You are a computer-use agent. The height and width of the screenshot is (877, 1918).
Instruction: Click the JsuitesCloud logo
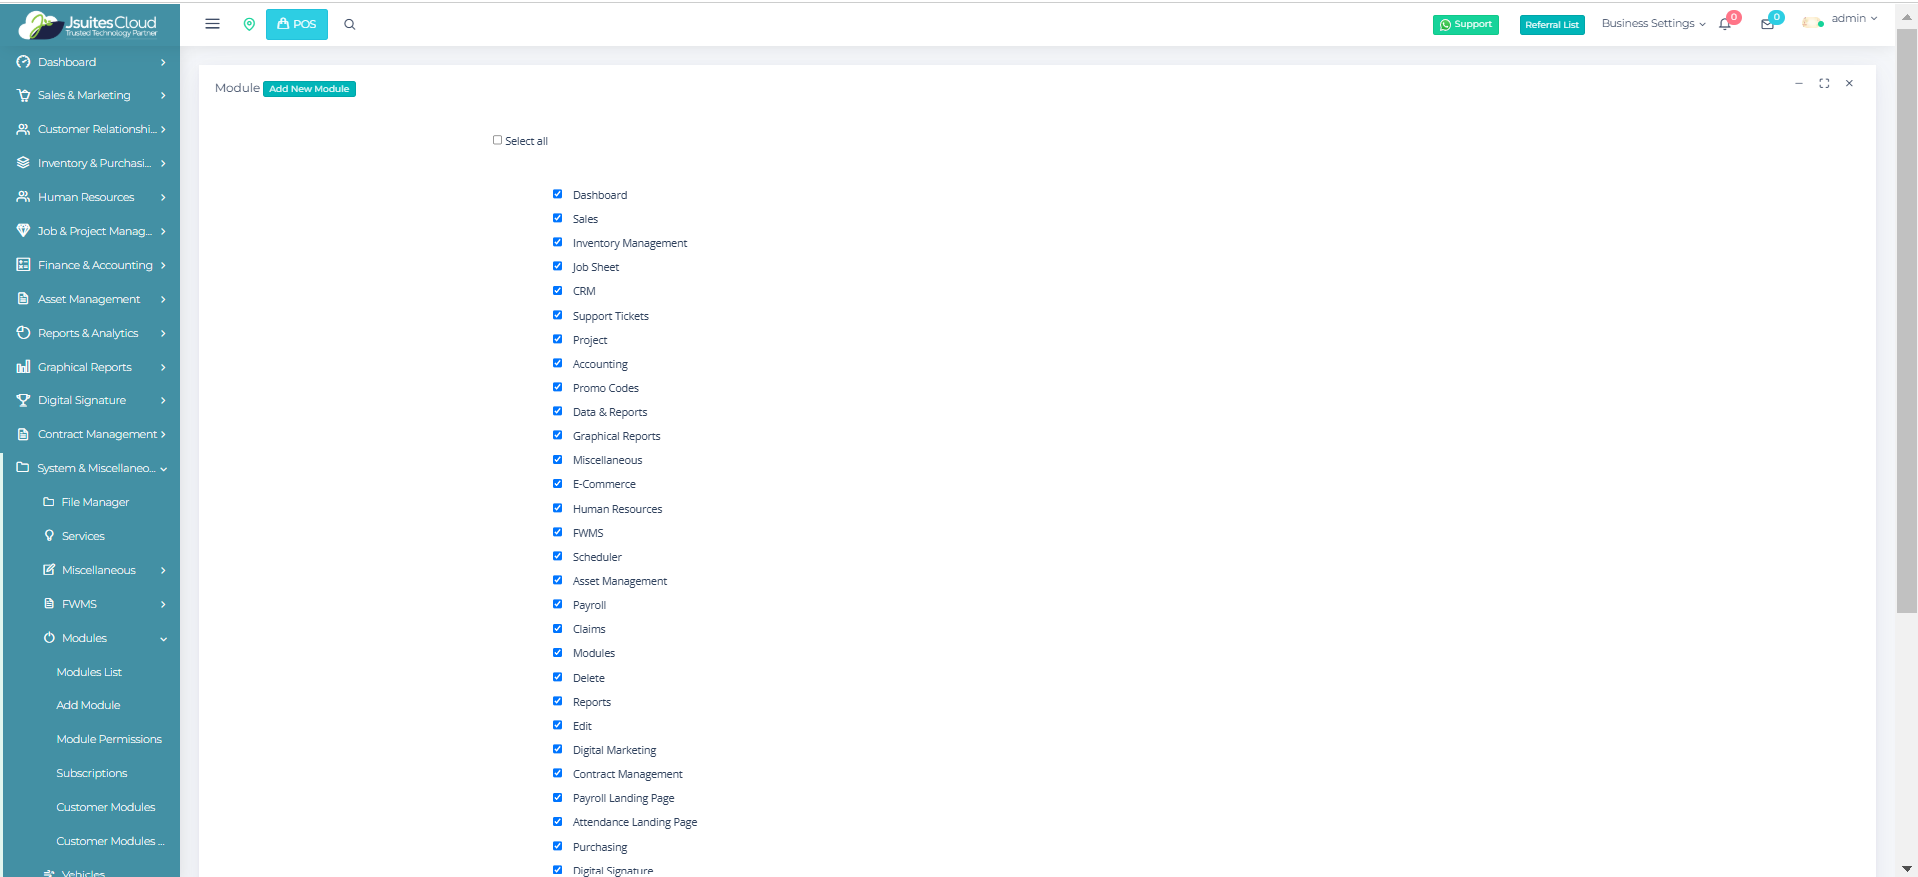point(90,24)
